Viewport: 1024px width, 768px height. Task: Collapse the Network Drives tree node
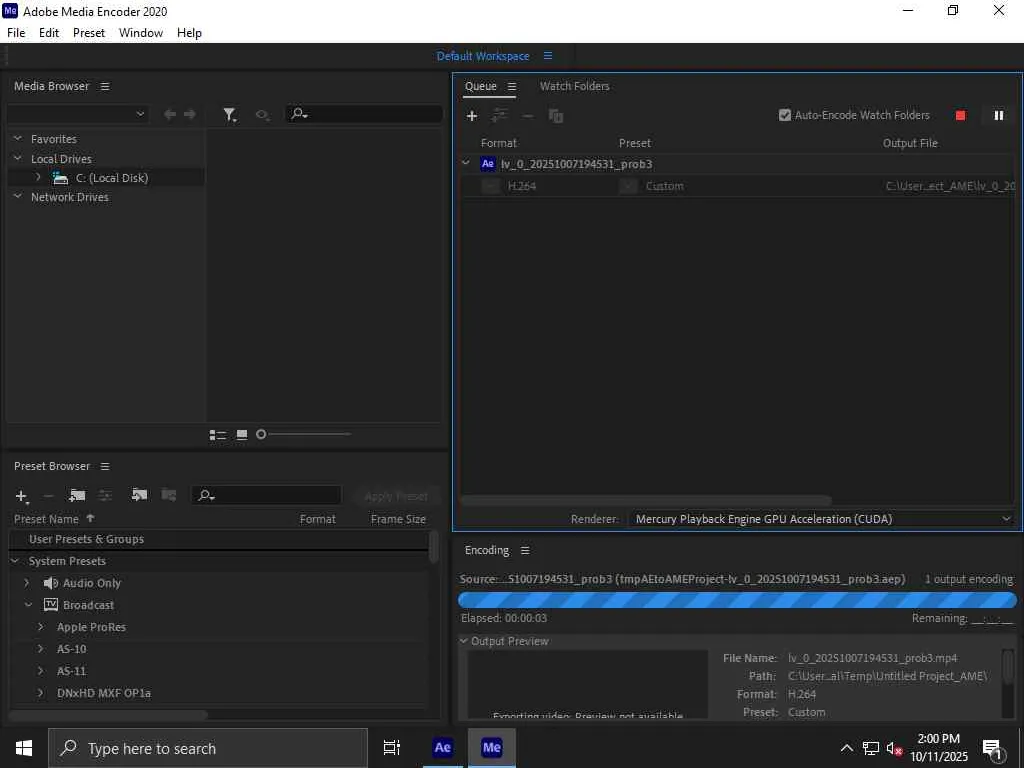click(x=18, y=196)
